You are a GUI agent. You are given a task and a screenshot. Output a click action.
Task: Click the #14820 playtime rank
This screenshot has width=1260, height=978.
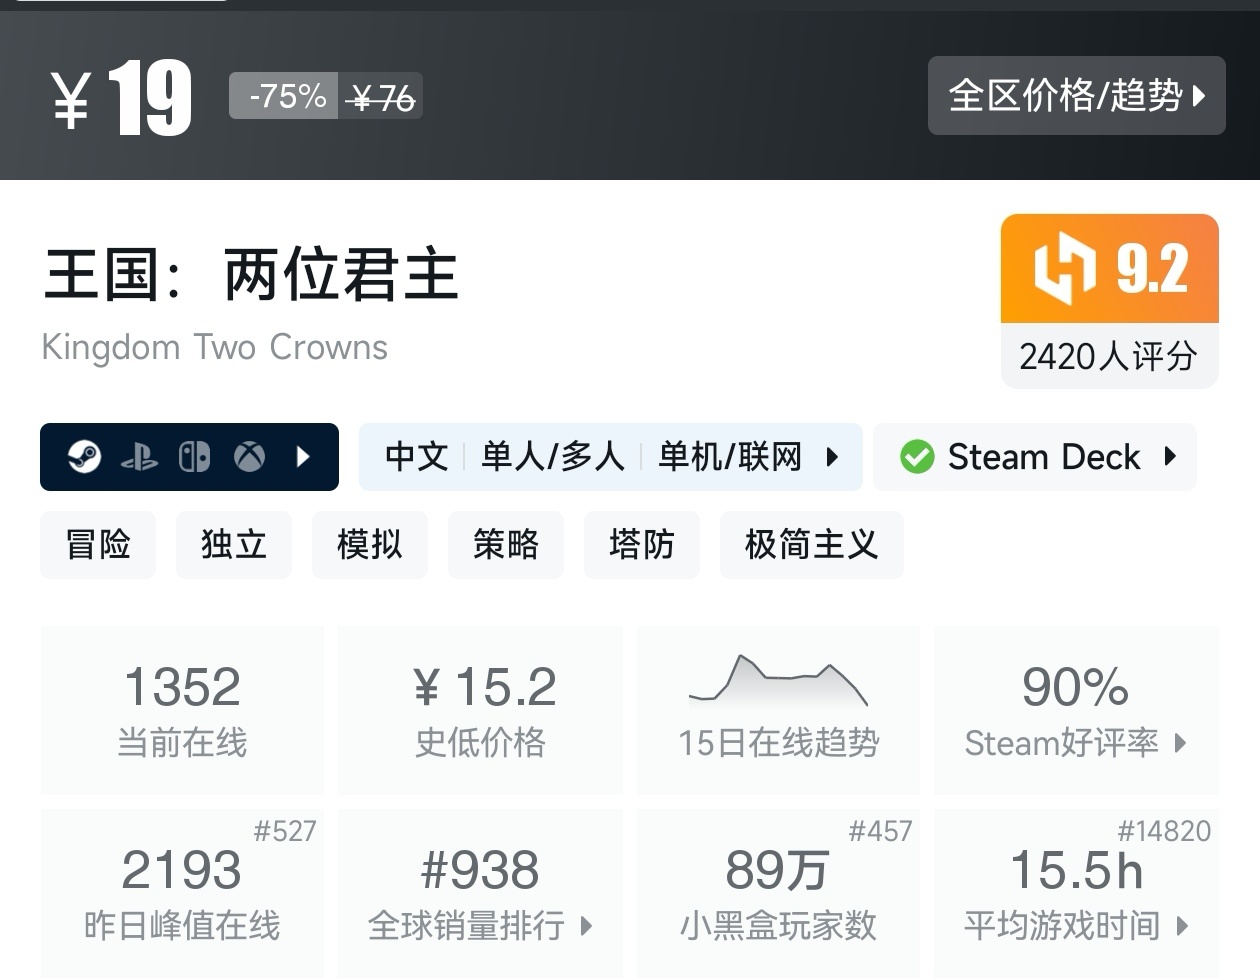pyautogui.click(x=1164, y=831)
